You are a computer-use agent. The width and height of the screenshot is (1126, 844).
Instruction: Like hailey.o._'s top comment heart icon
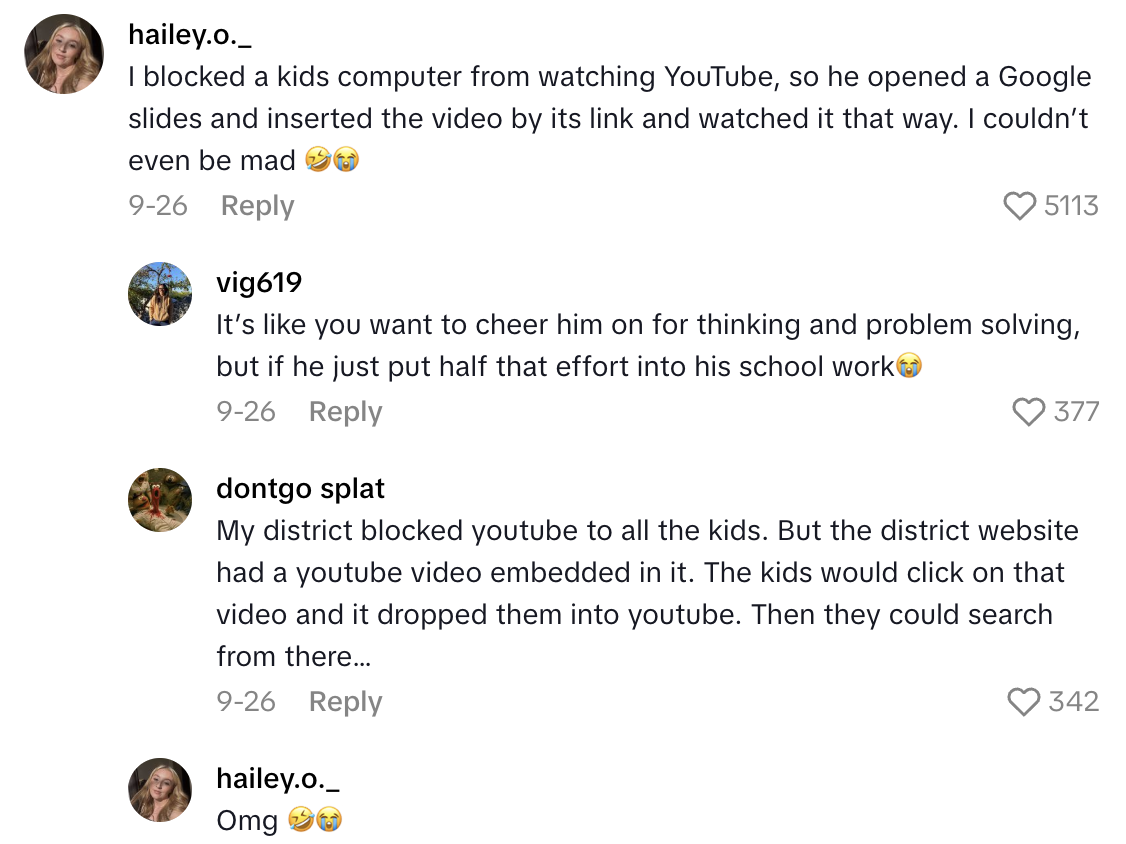(x=1021, y=207)
